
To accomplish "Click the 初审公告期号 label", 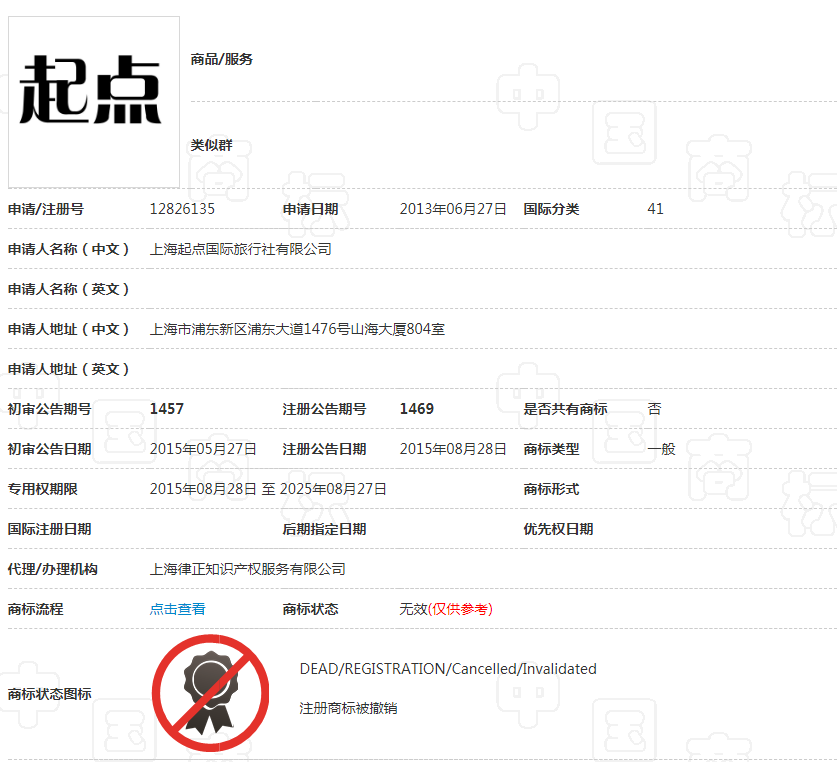I will [x=50, y=409].
